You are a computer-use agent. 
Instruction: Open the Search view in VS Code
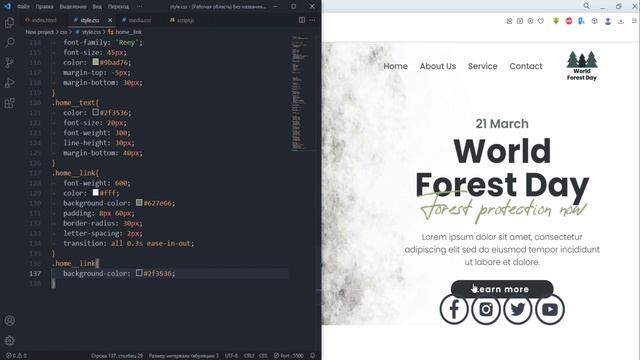pos(9,42)
